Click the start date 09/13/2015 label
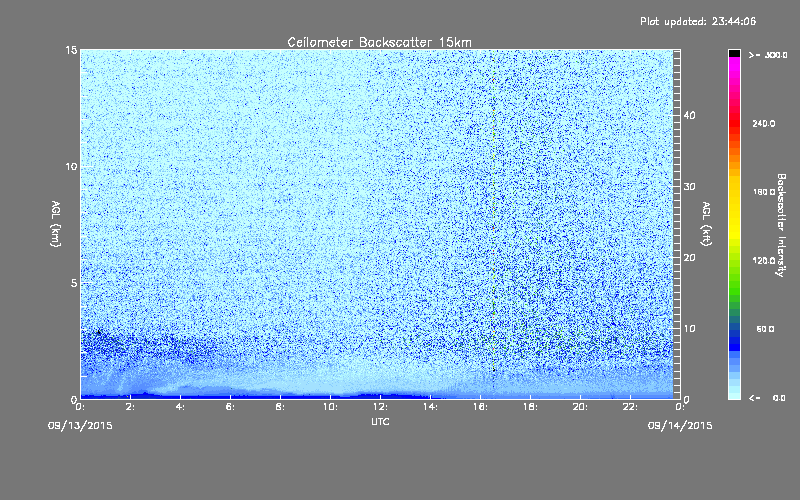 [x=80, y=426]
